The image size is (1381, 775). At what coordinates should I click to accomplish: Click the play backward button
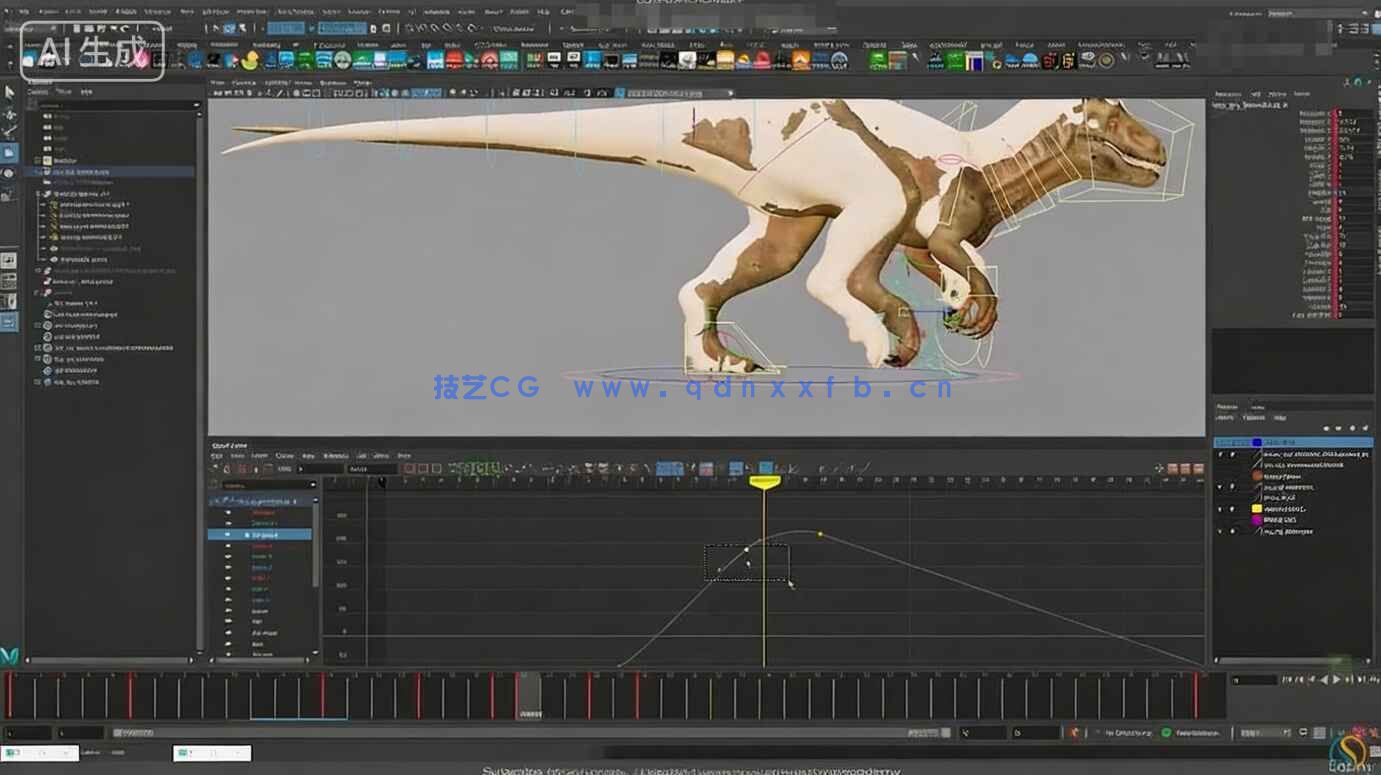coord(1325,680)
